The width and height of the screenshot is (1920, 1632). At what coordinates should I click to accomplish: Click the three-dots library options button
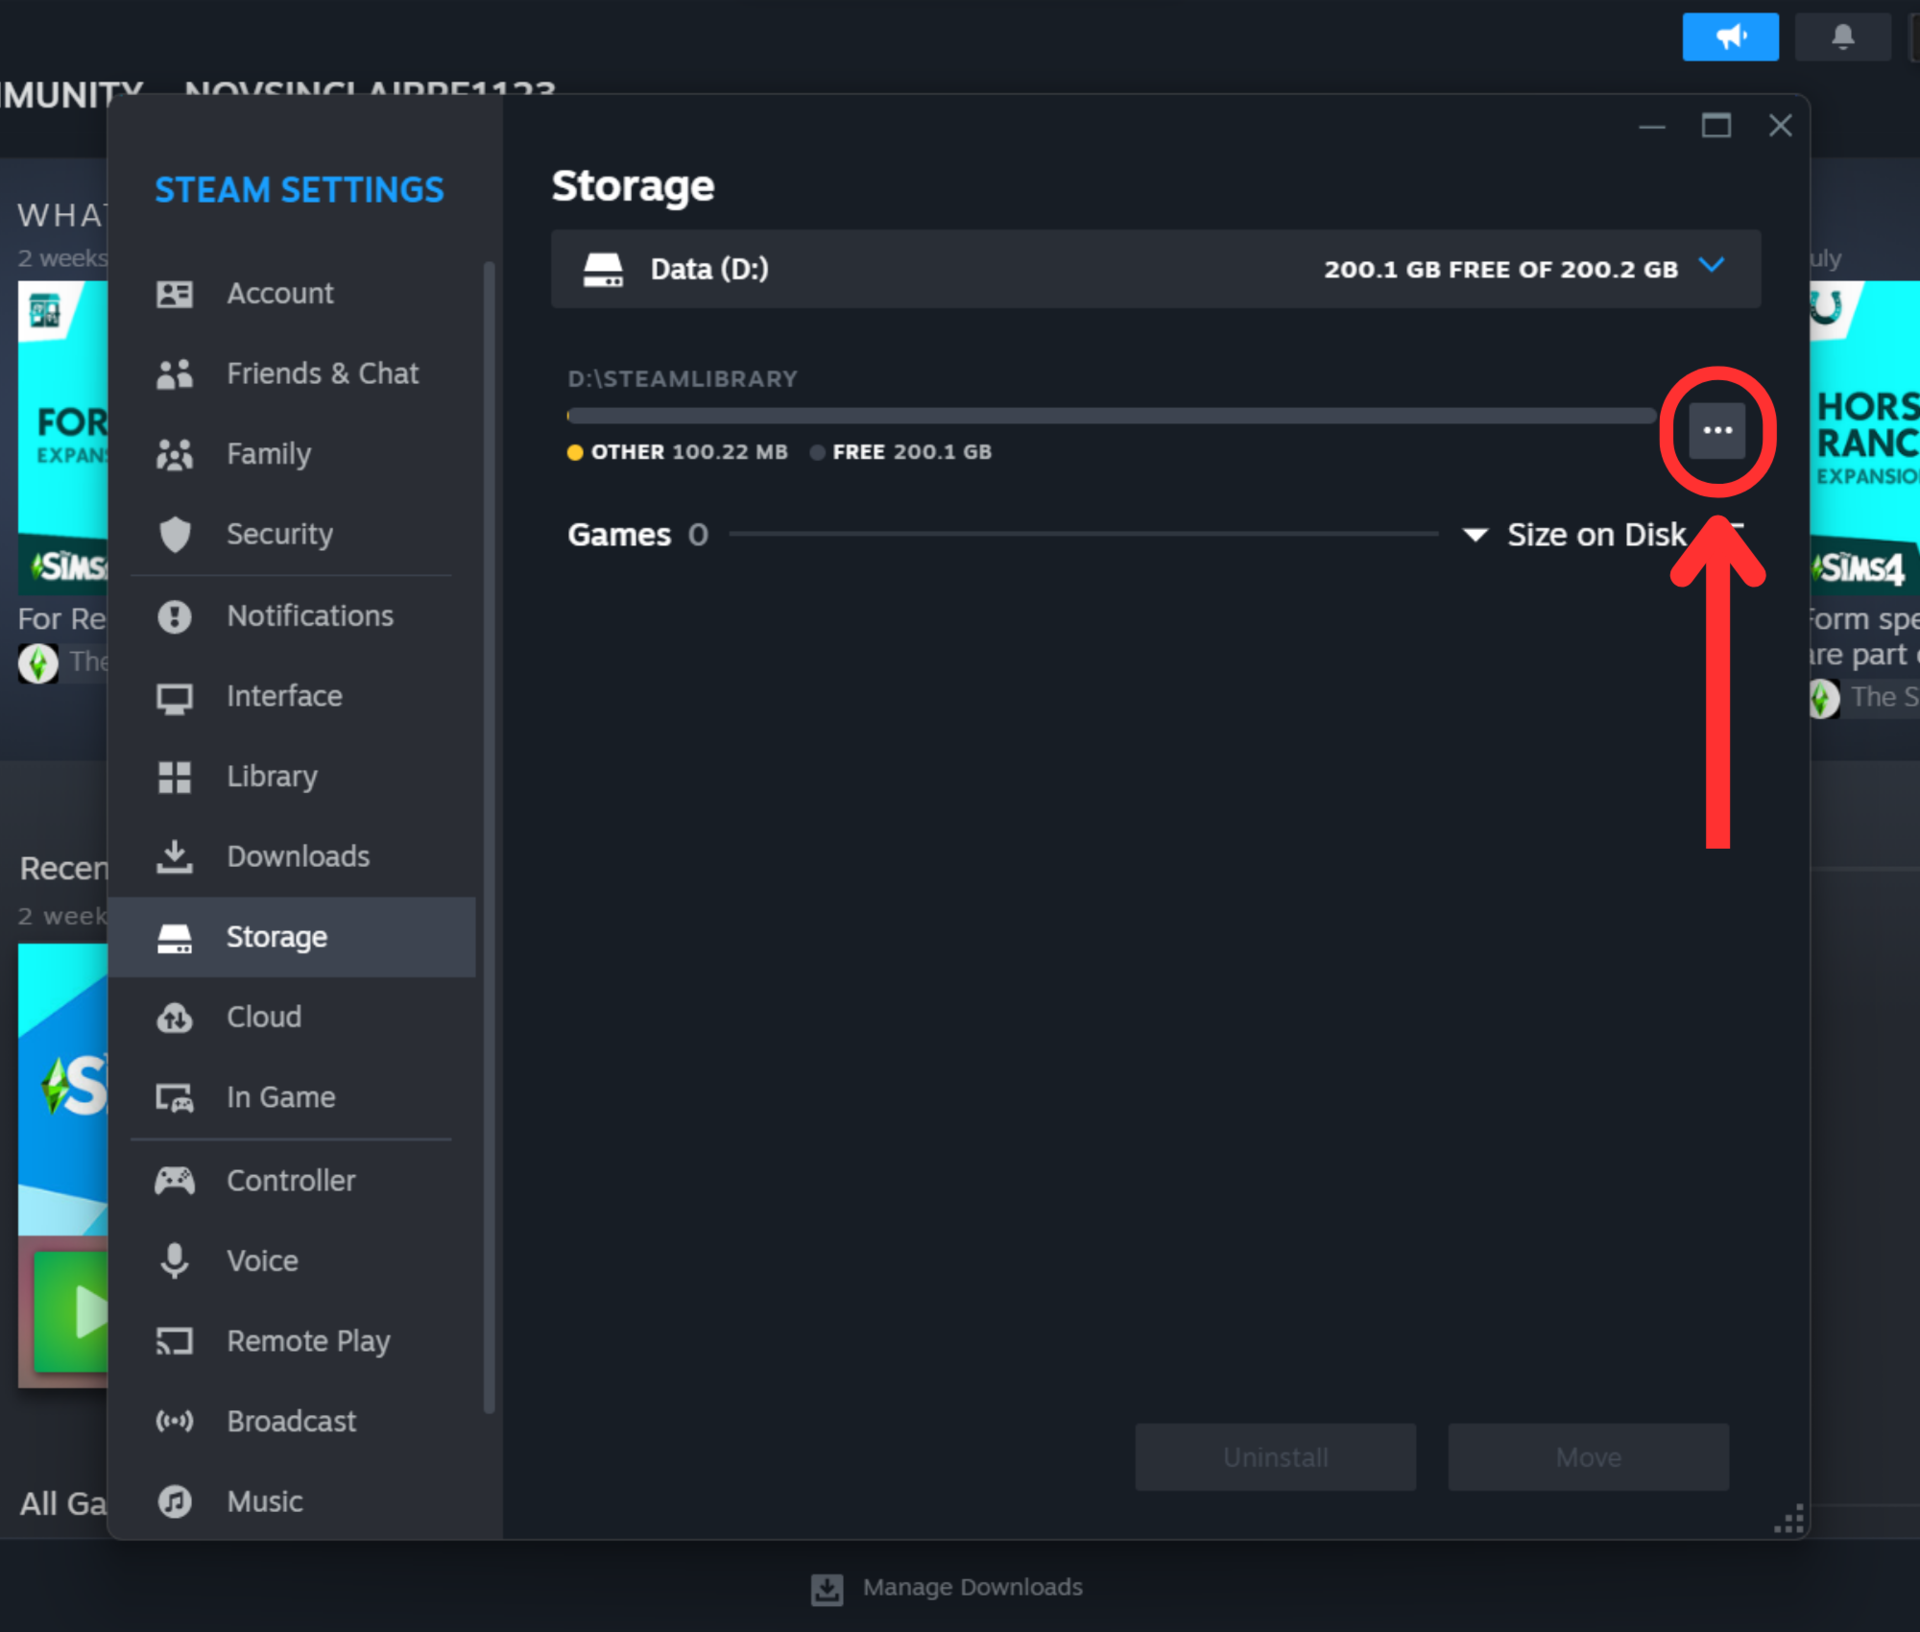pos(1716,430)
